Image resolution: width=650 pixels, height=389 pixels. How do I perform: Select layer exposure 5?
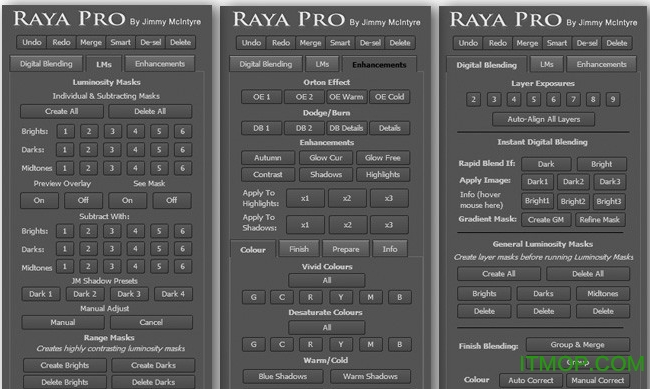click(534, 100)
